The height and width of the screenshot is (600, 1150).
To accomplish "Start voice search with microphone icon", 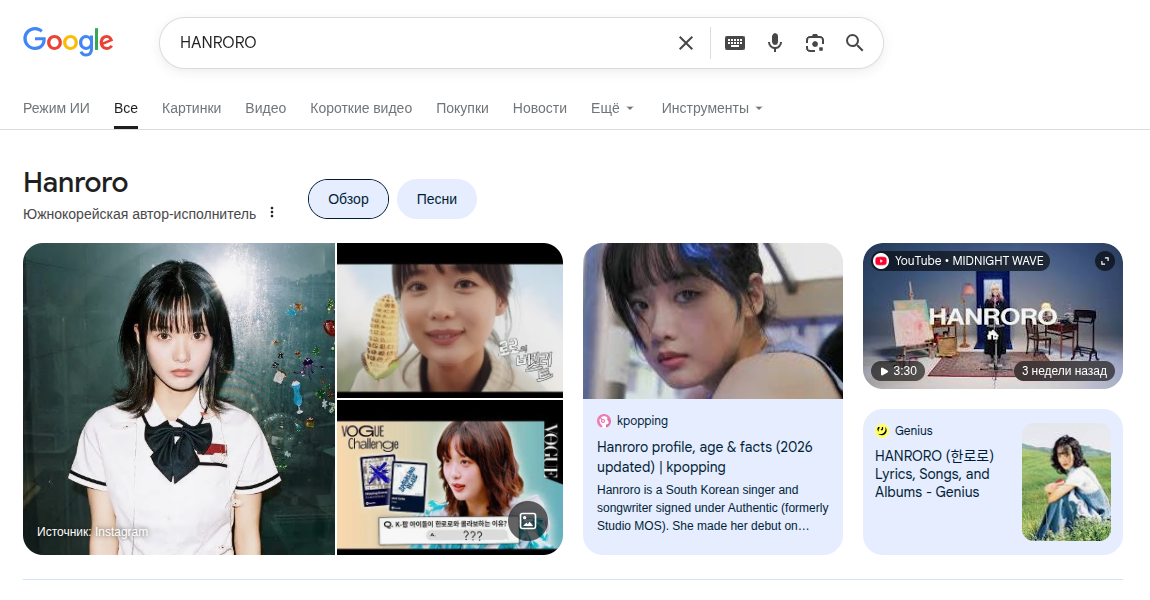I will (x=774, y=43).
